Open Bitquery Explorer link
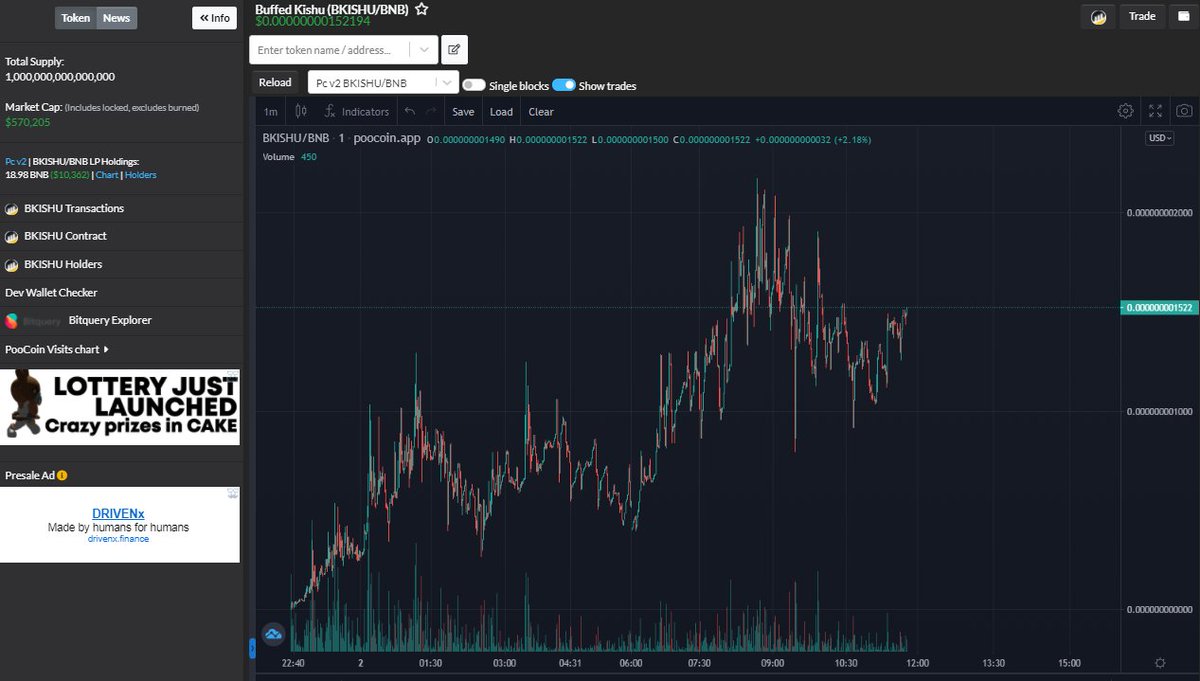Image resolution: width=1200 pixels, height=681 pixels. (x=110, y=321)
